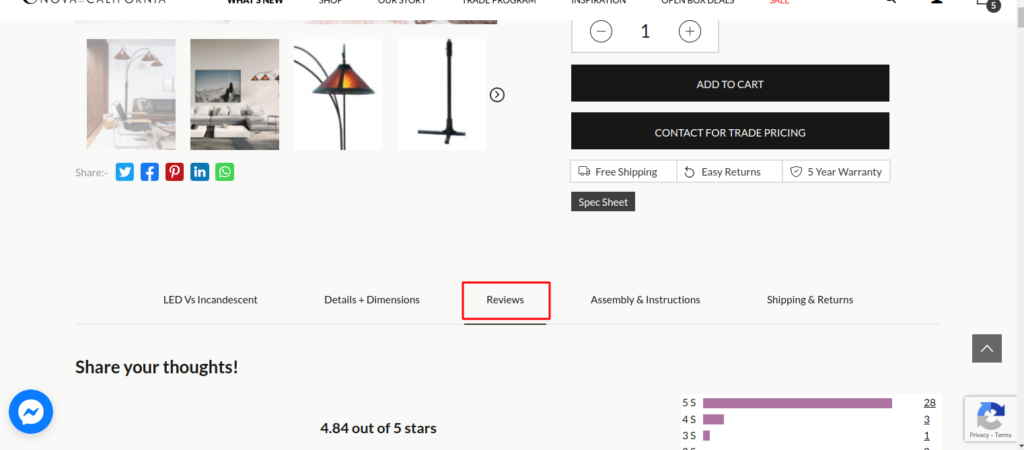
Task: Decrease quantity with the minus button
Action: point(601,31)
